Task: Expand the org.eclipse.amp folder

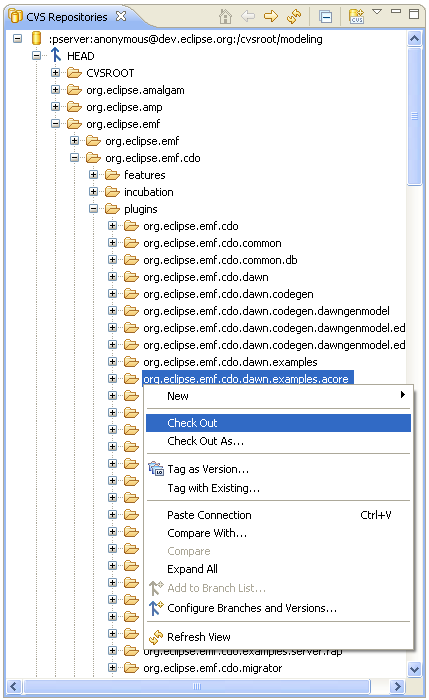Action: pyautogui.click(x=55, y=106)
